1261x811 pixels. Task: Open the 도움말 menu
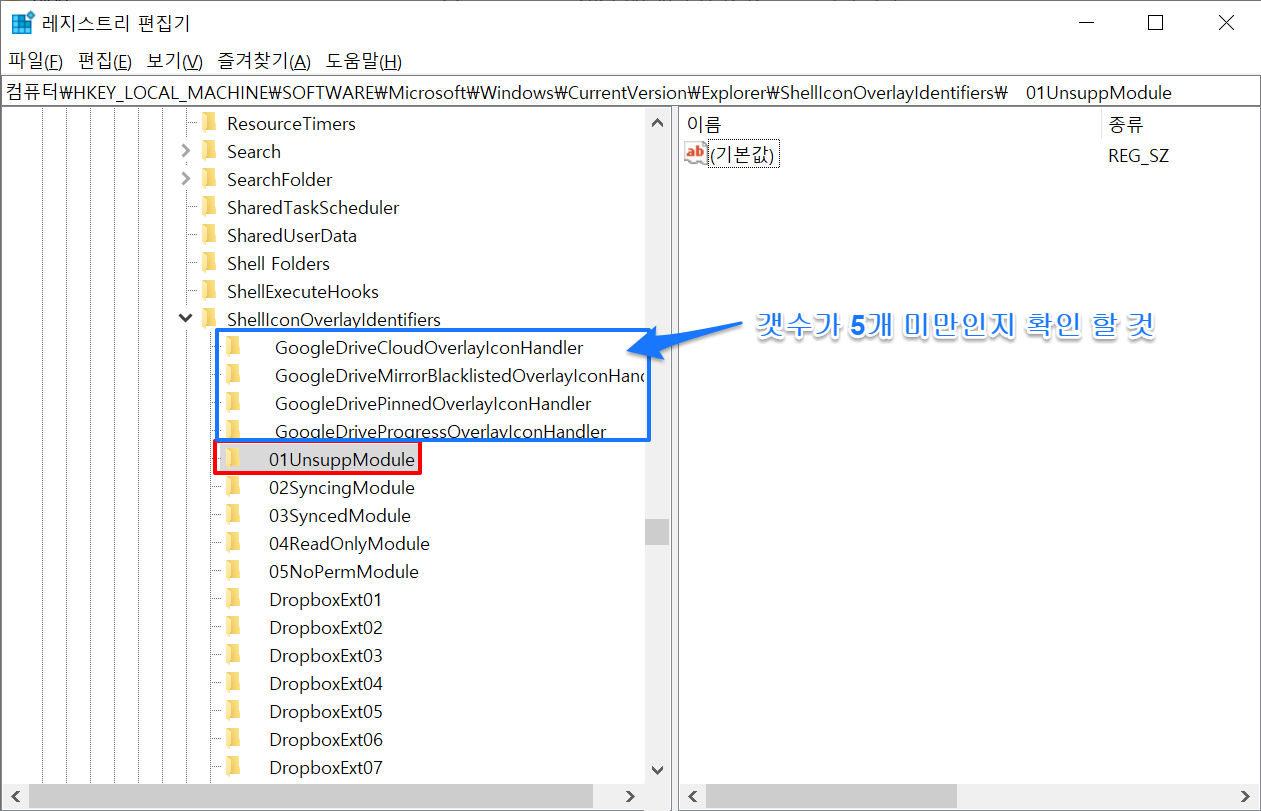coord(364,61)
